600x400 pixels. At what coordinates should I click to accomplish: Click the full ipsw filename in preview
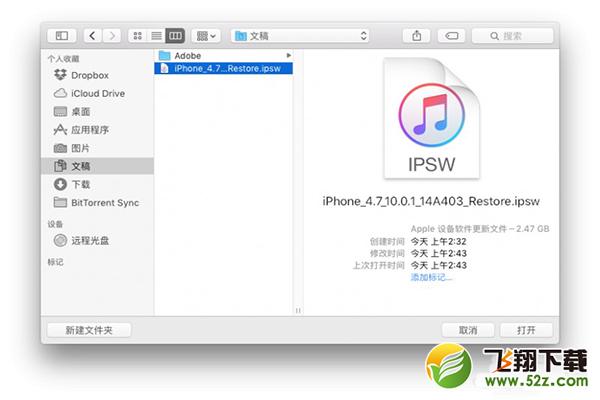431,201
